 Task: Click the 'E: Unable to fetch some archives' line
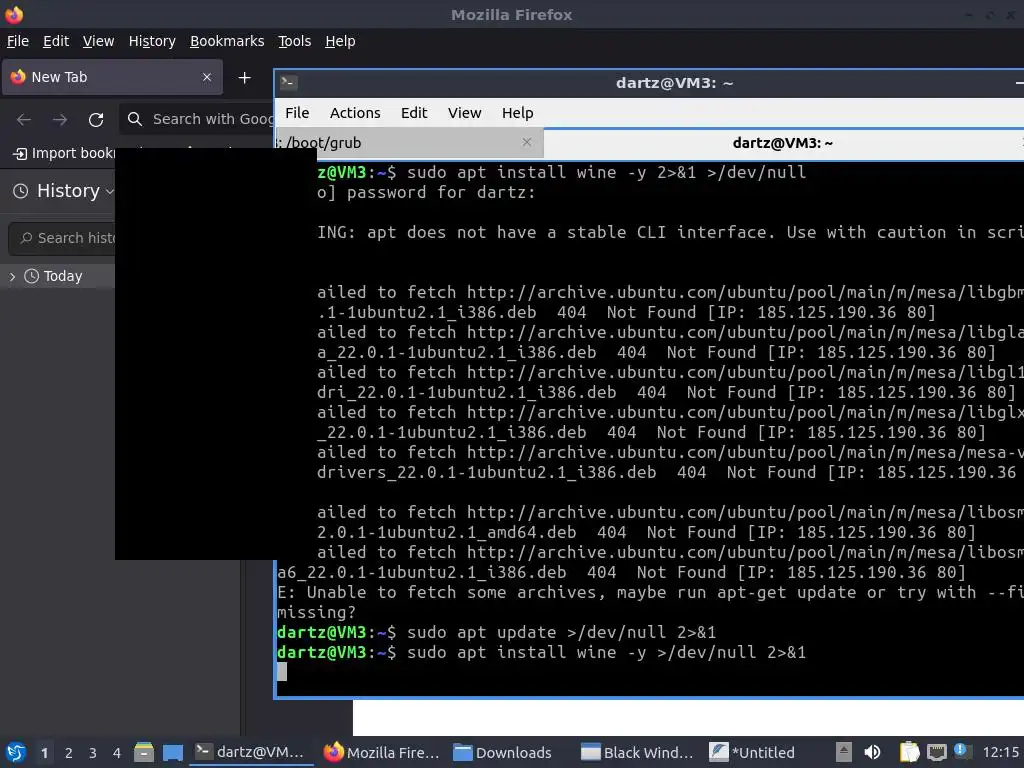point(650,592)
